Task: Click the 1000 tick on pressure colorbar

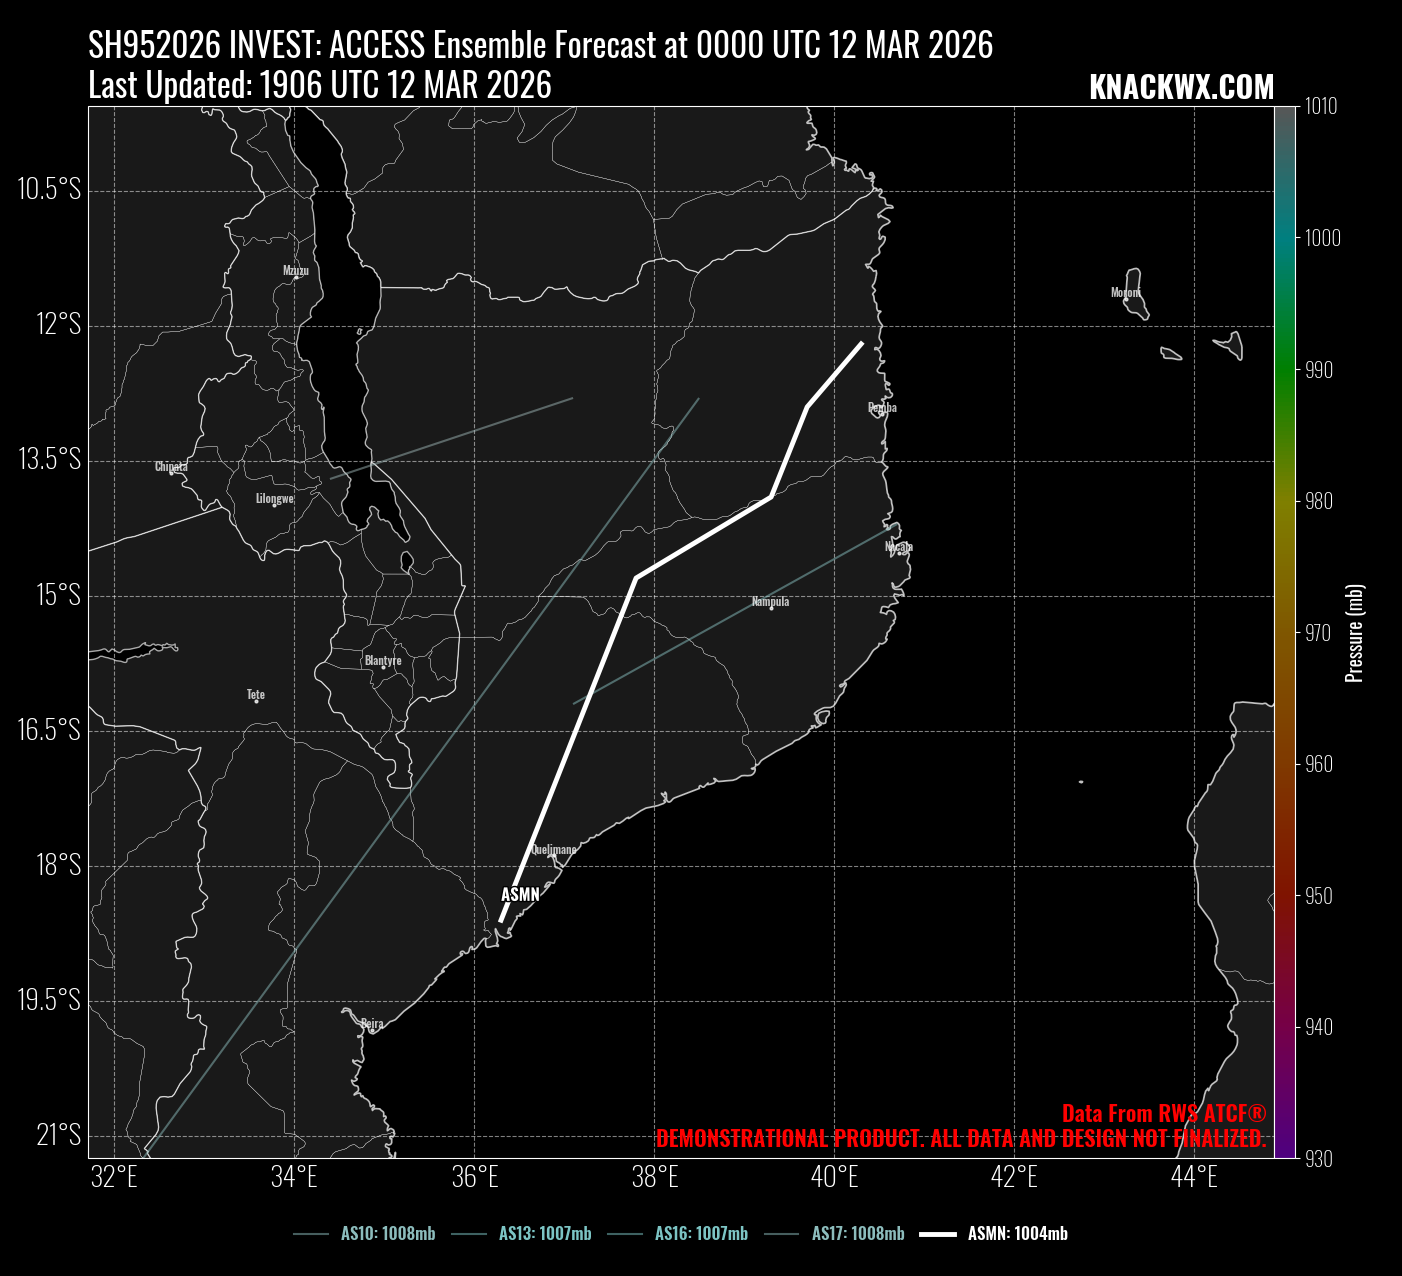Action: pos(1322,238)
